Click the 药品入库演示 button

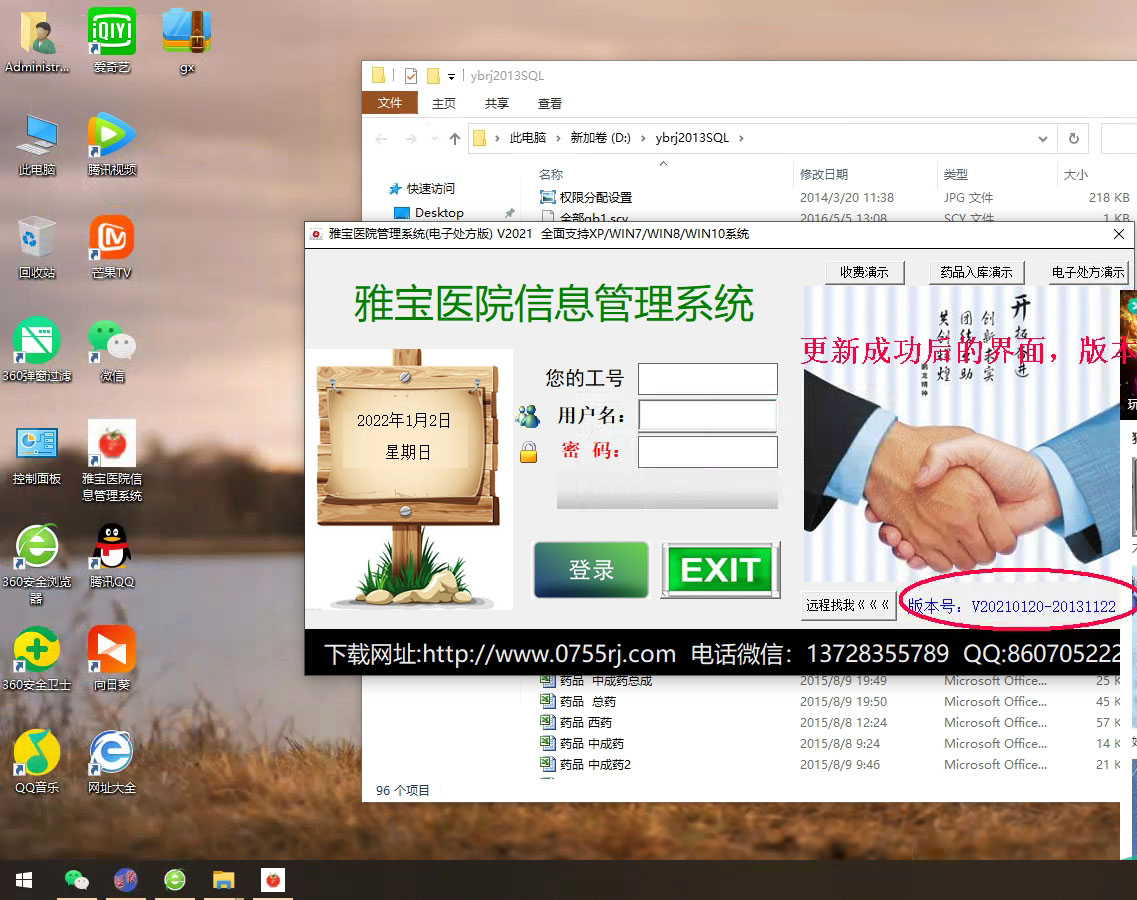976,272
